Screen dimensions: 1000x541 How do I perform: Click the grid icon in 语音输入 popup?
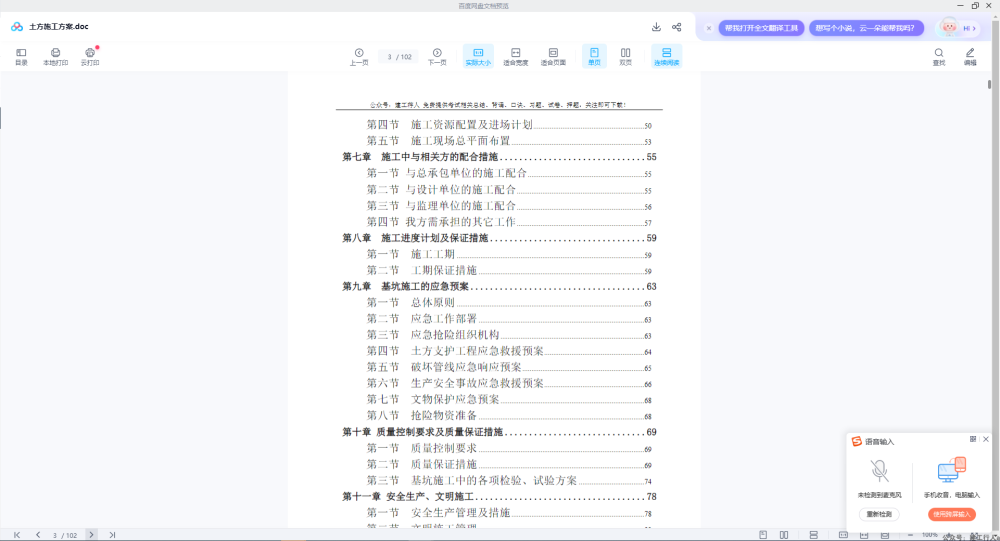[x=973, y=439]
